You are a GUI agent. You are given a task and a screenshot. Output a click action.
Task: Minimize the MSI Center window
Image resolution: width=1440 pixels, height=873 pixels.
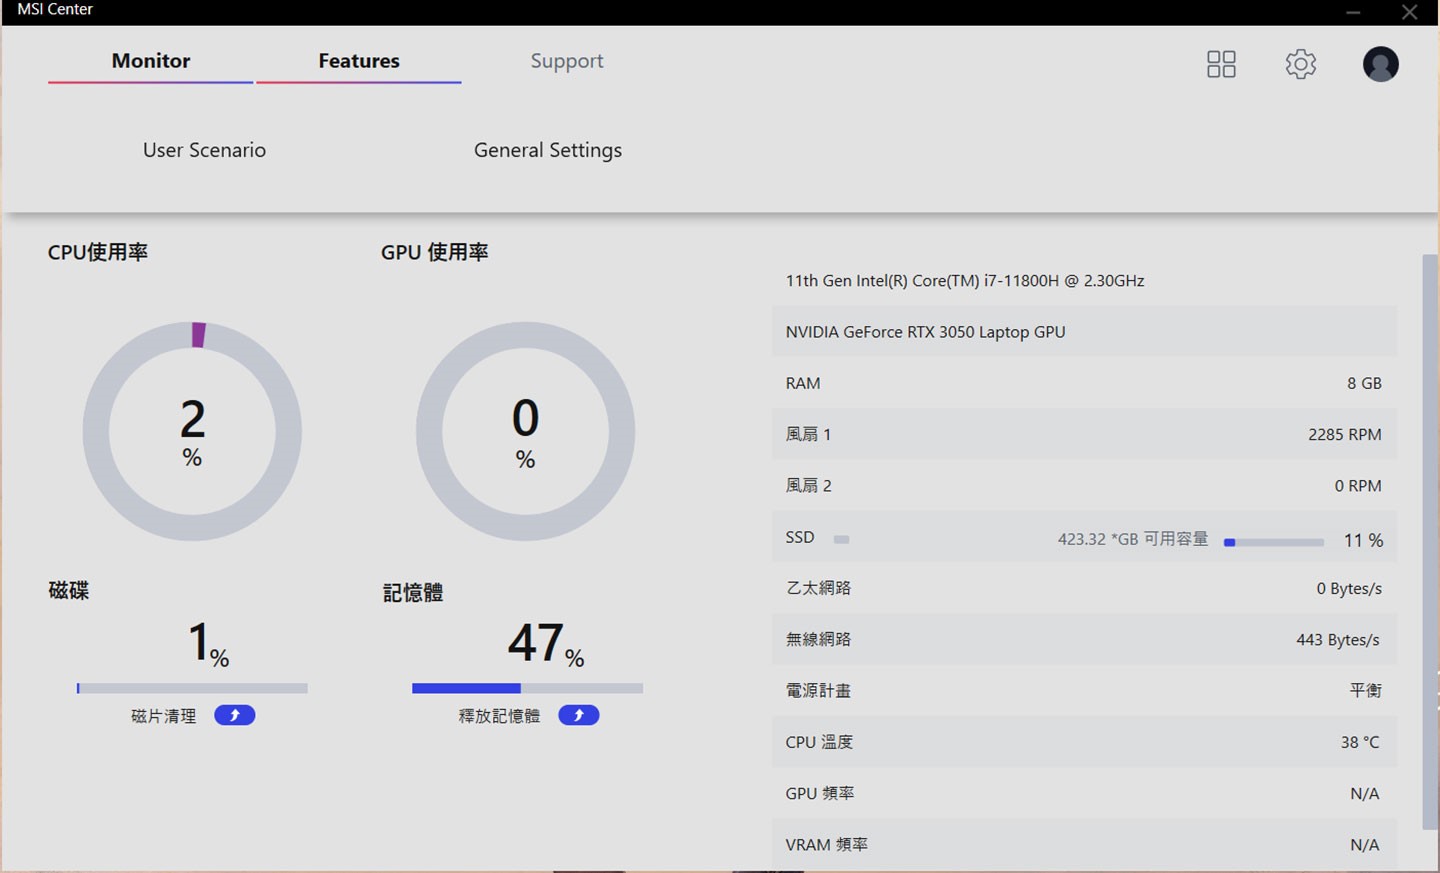click(x=1353, y=12)
